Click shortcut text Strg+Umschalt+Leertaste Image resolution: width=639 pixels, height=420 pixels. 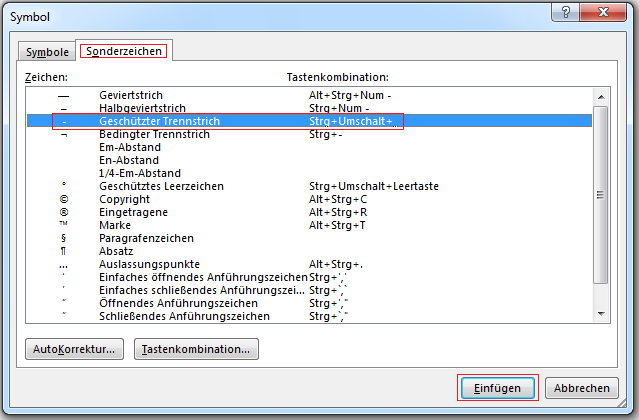click(374, 186)
